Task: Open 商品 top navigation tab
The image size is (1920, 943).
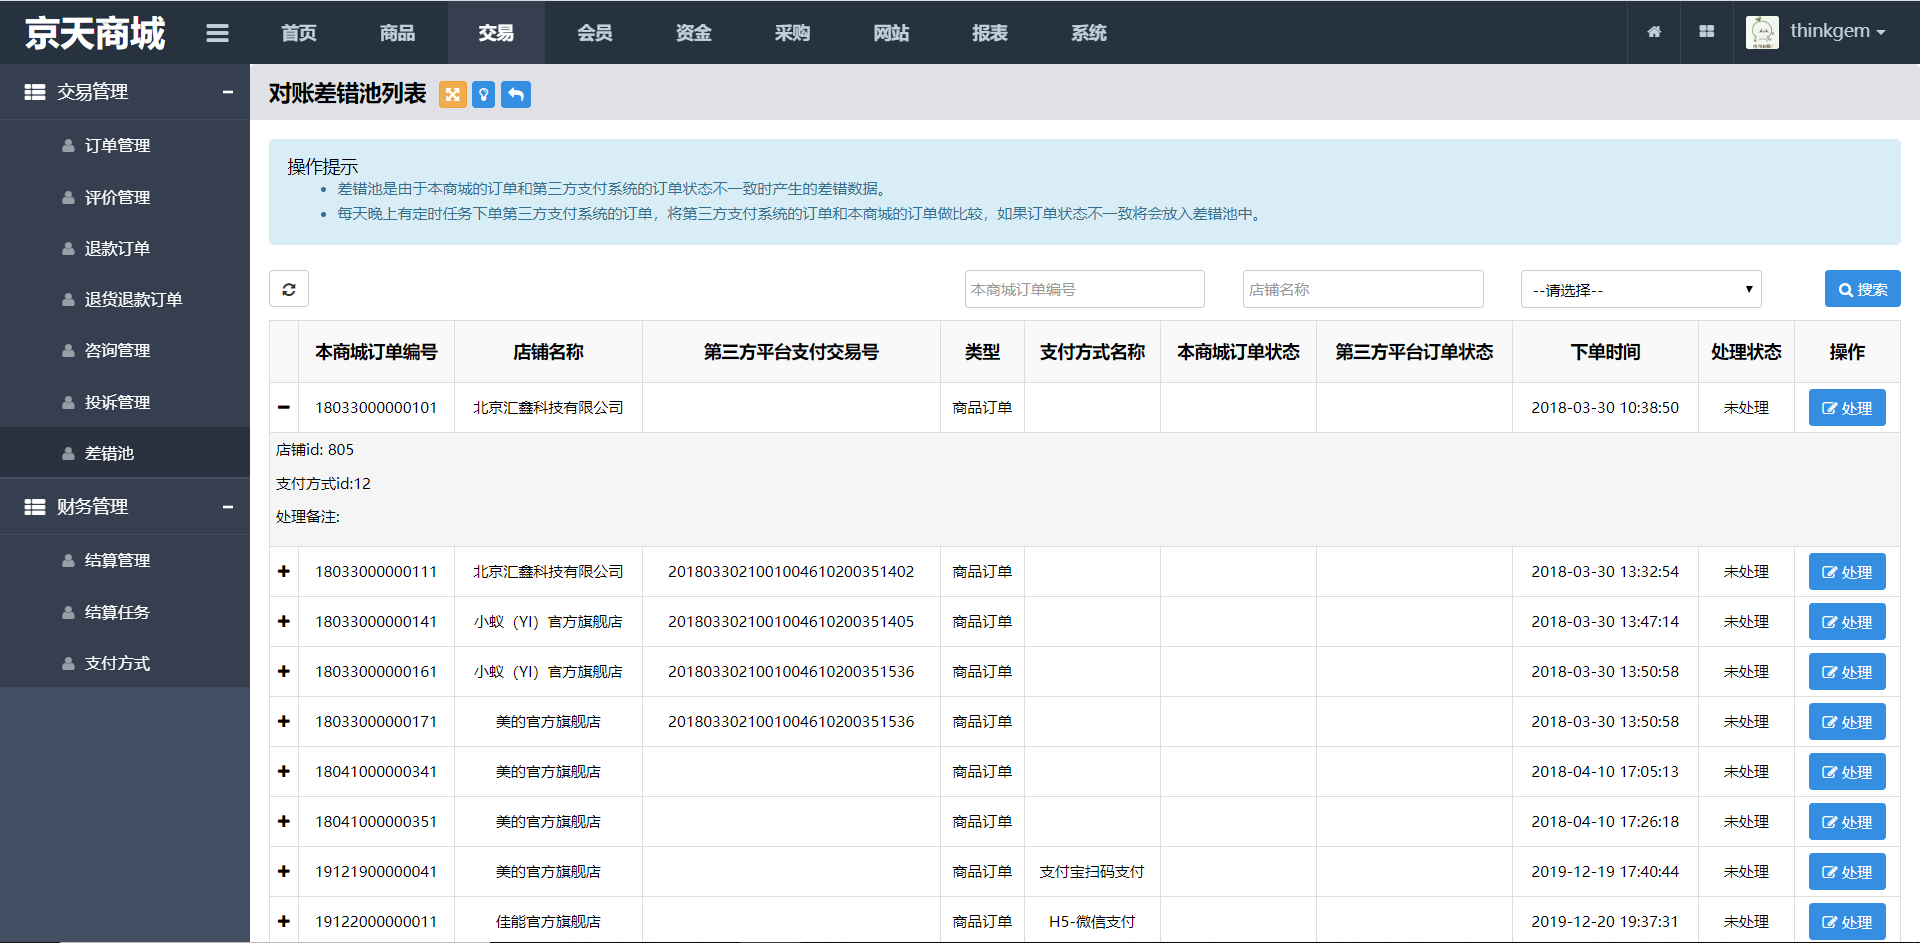Action: pos(397,33)
